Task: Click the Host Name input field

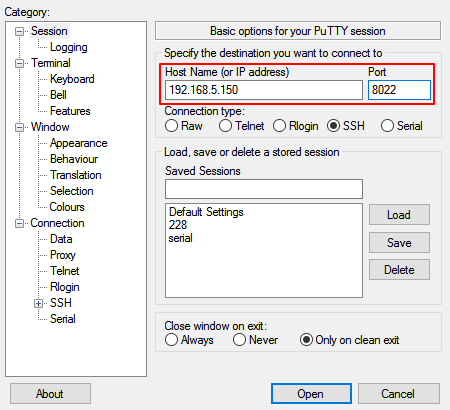Action: 264,90
